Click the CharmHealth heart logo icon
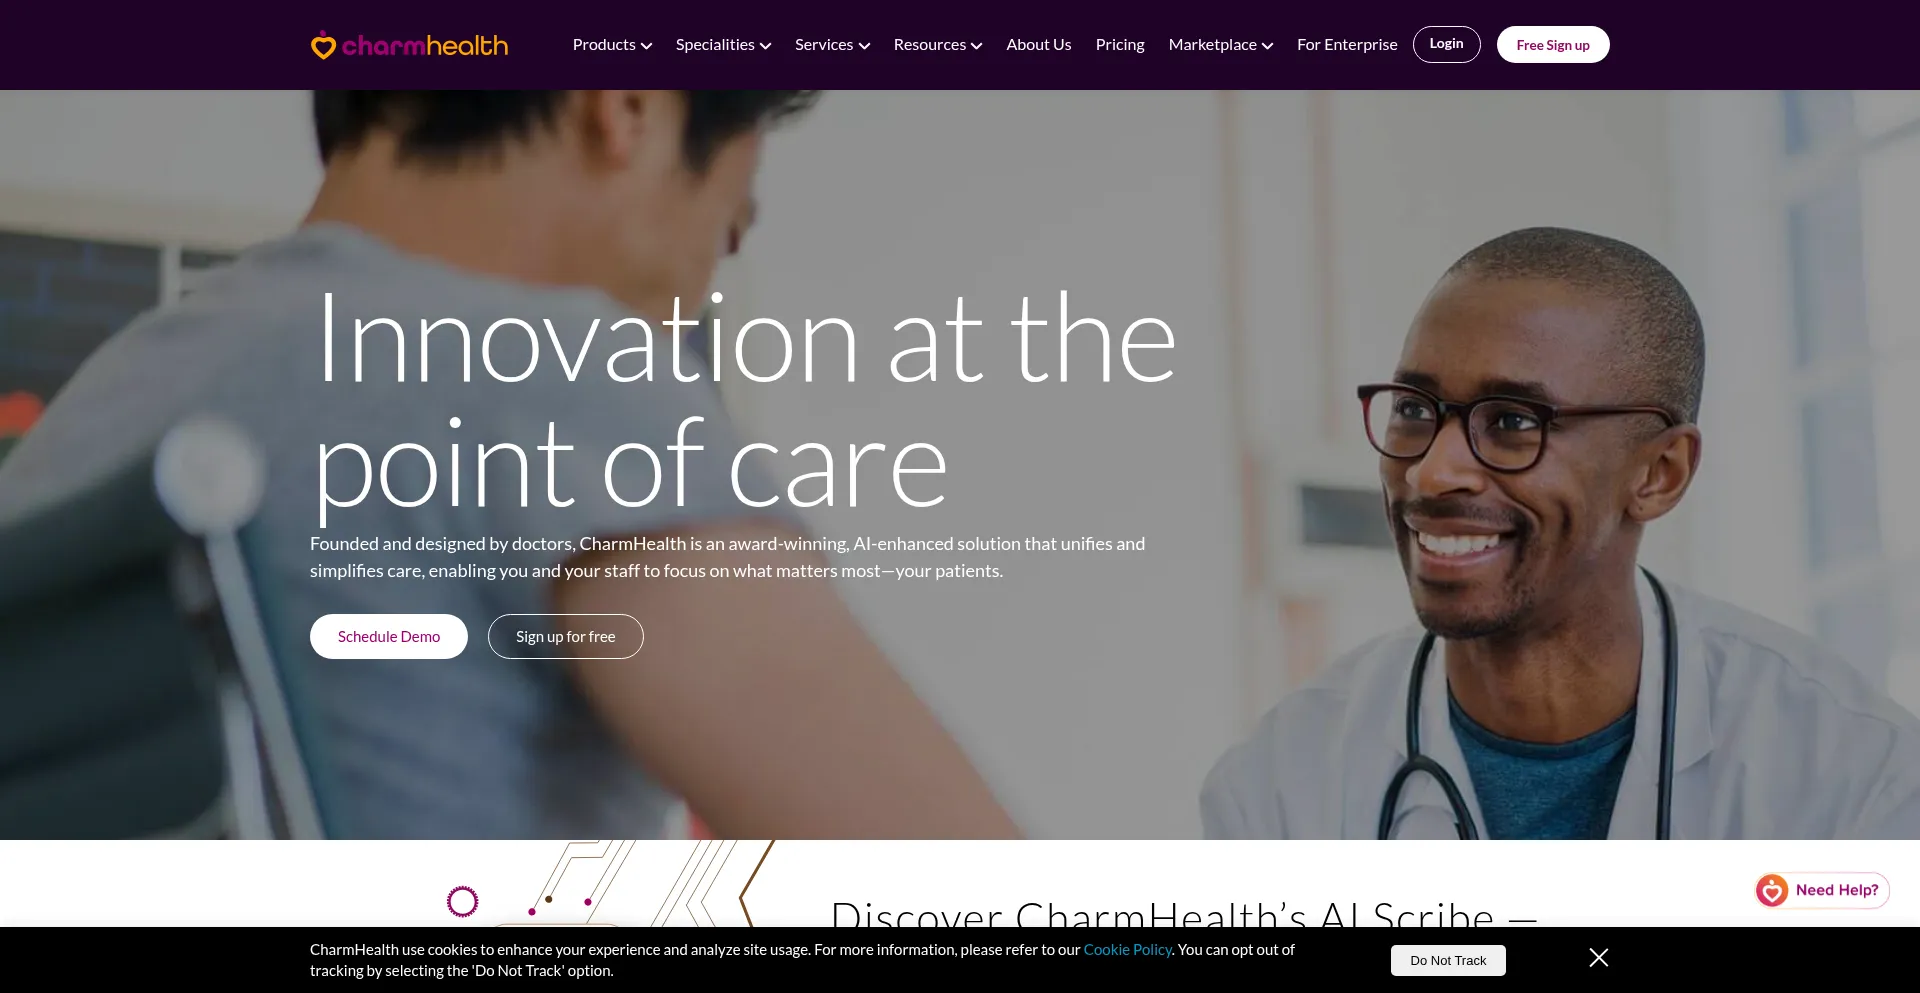Image resolution: width=1920 pixels, height=993 pixels. pos(323,46)
